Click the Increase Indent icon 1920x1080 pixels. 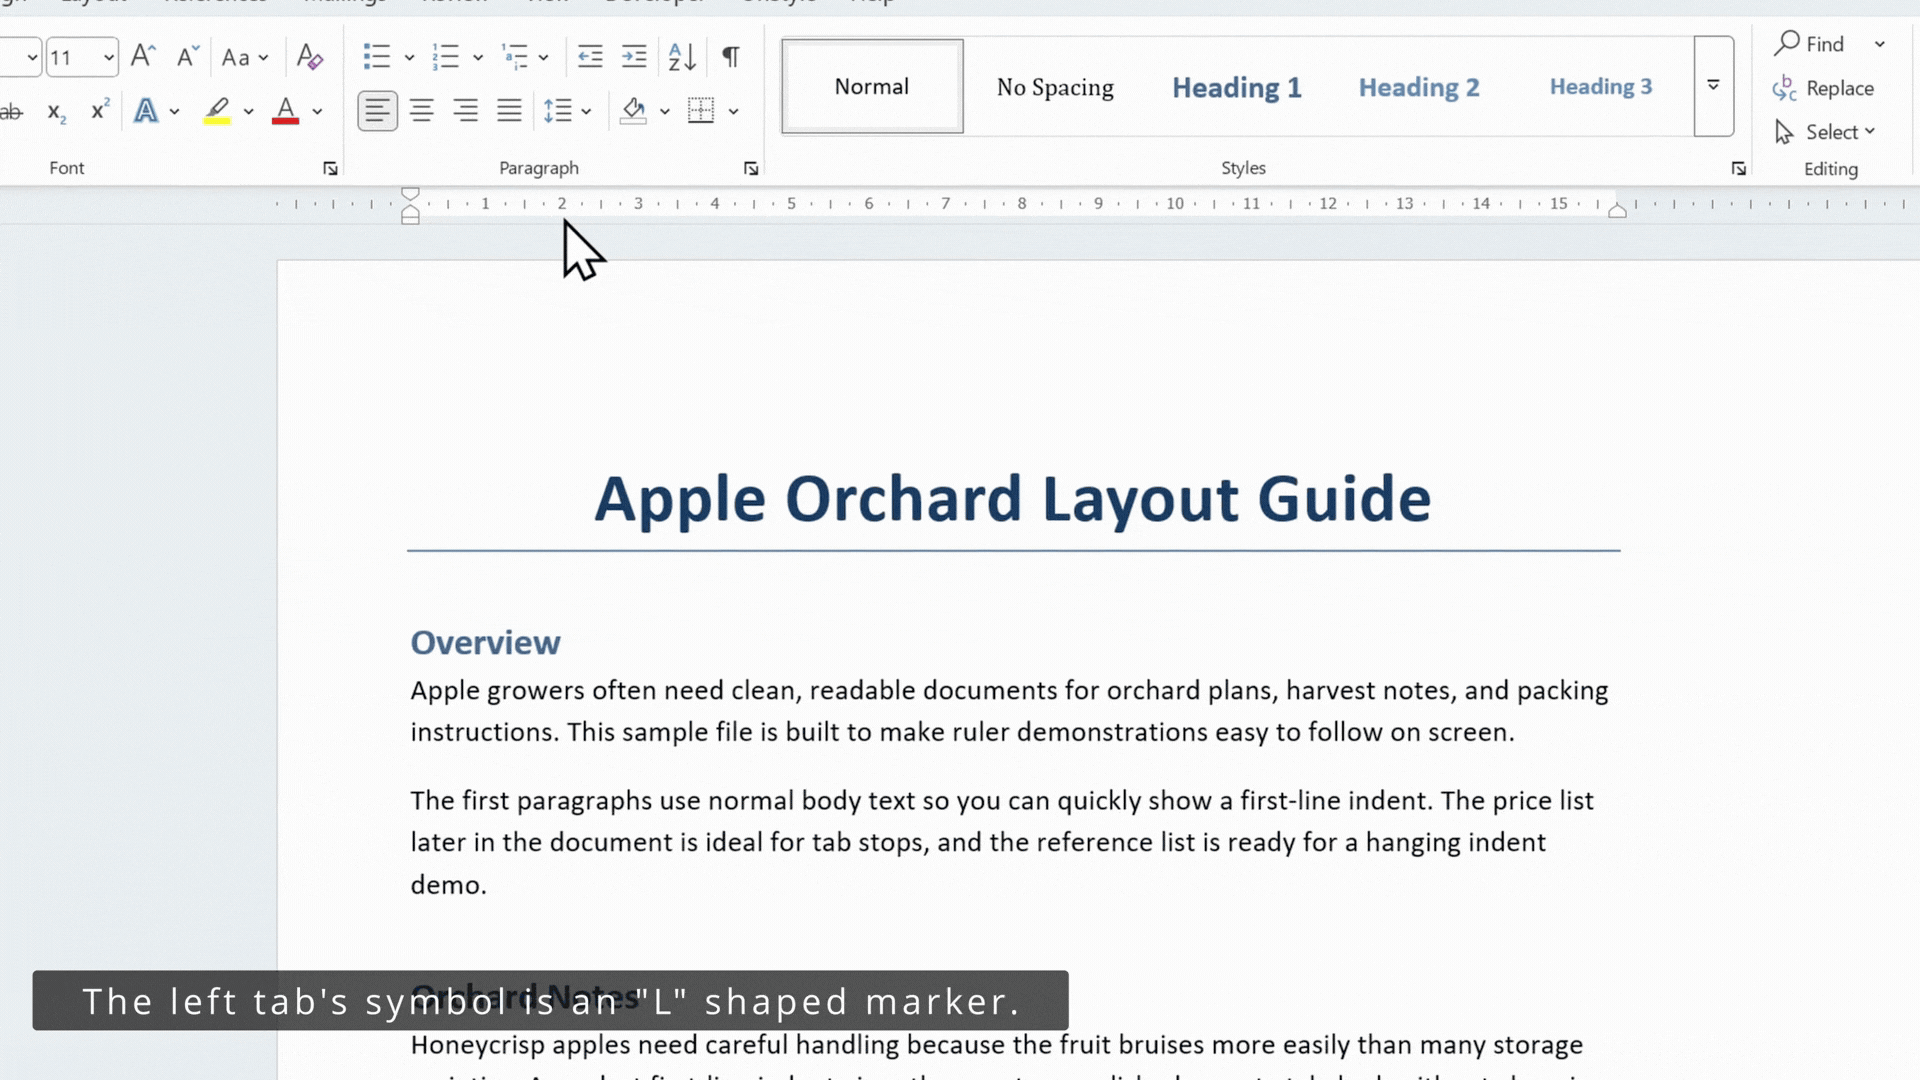(x=634, y=56)
